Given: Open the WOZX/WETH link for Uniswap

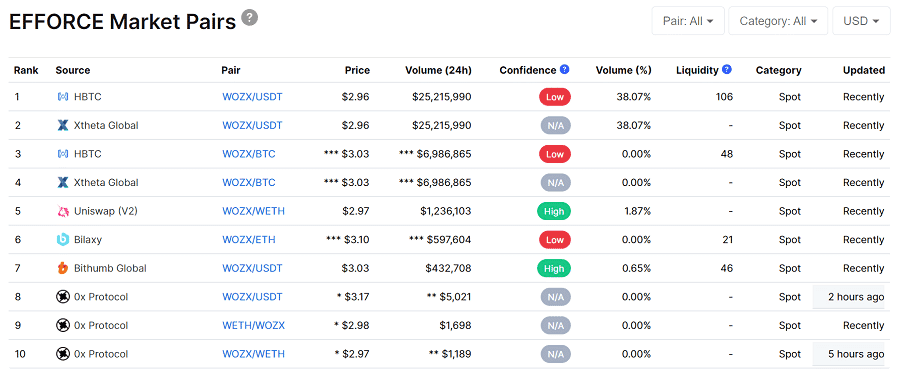Looking at the screenshot, I should point(253,211).
